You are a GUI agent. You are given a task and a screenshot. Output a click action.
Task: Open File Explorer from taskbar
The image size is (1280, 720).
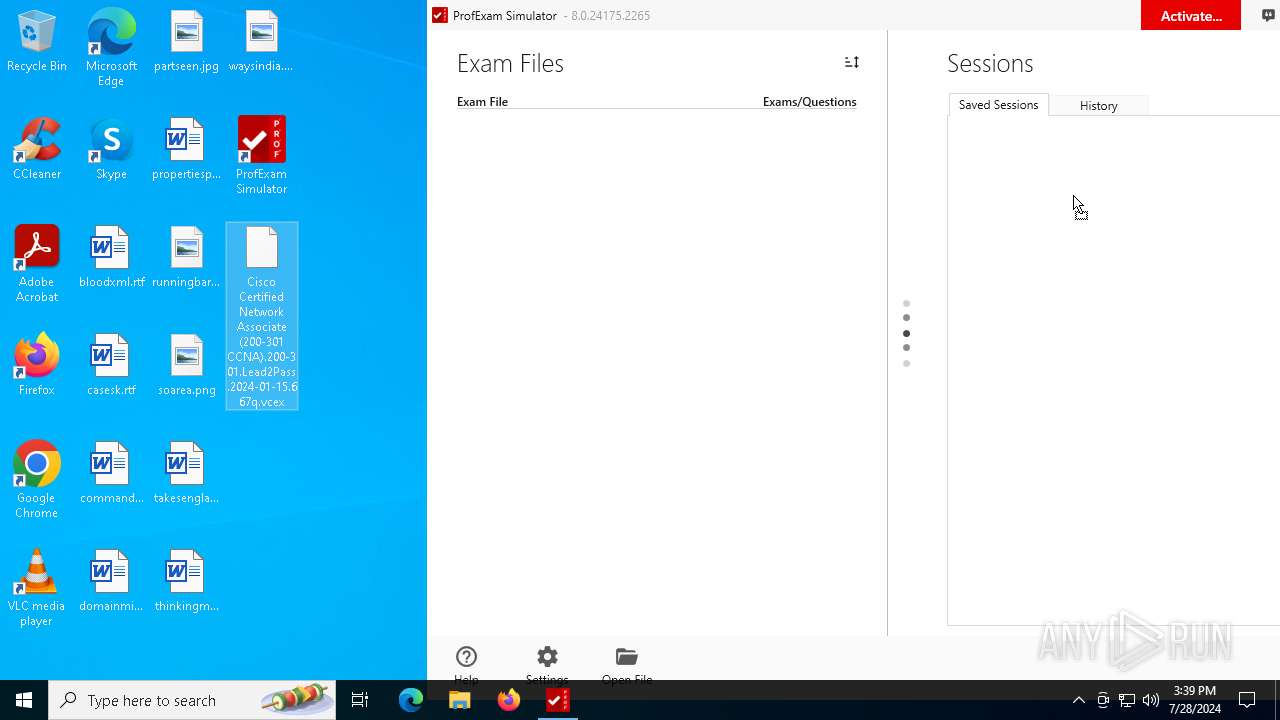click(x=460, y=700)
